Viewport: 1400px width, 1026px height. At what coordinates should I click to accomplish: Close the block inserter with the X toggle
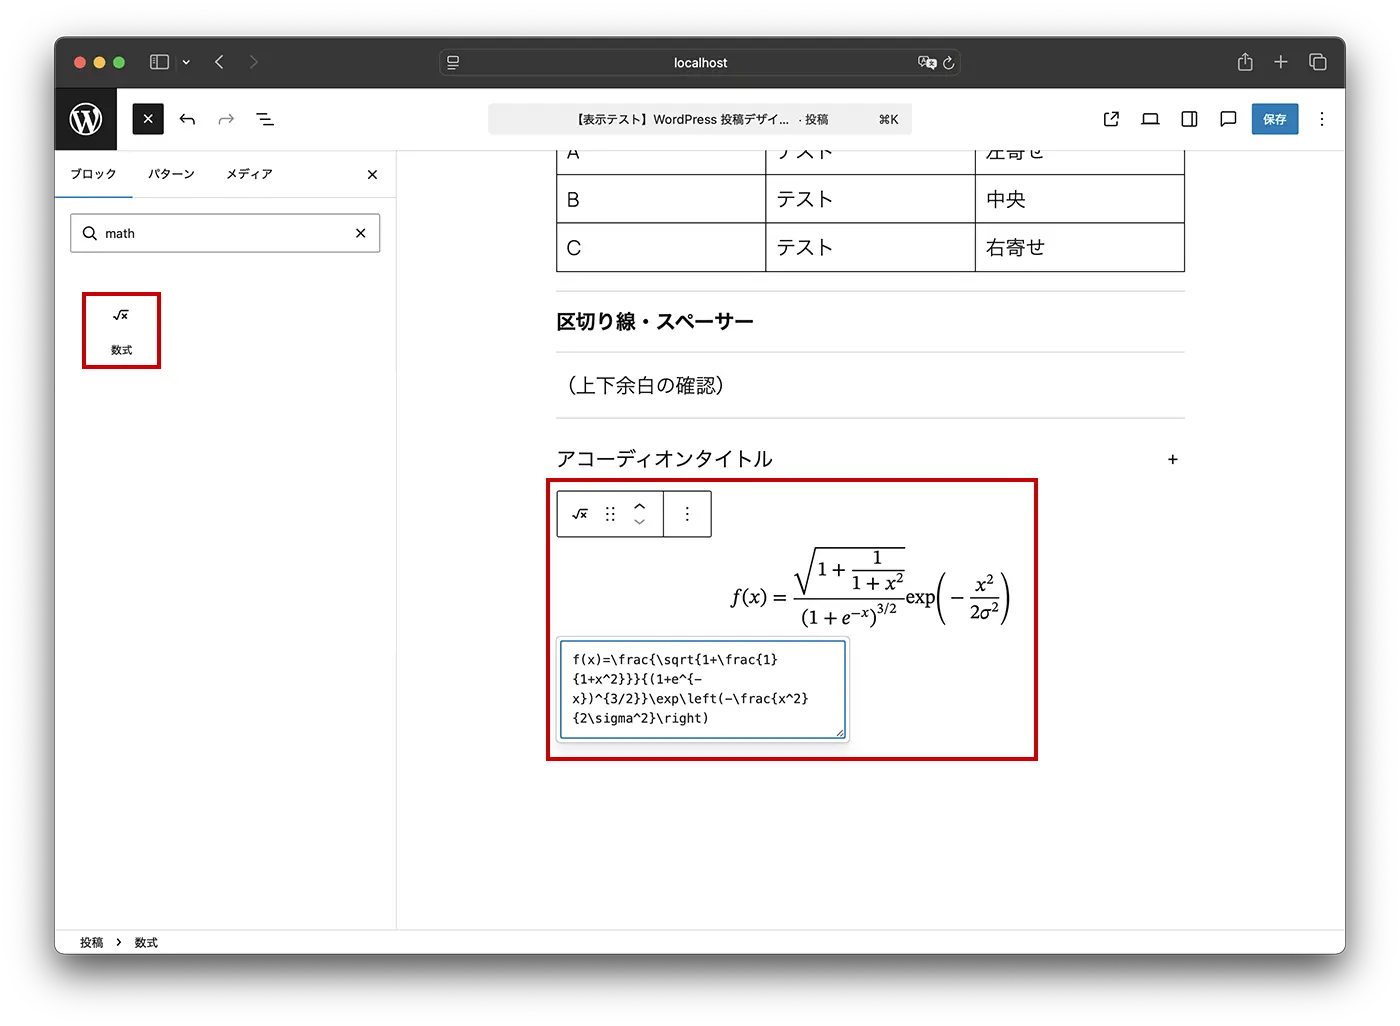(147, 119)
